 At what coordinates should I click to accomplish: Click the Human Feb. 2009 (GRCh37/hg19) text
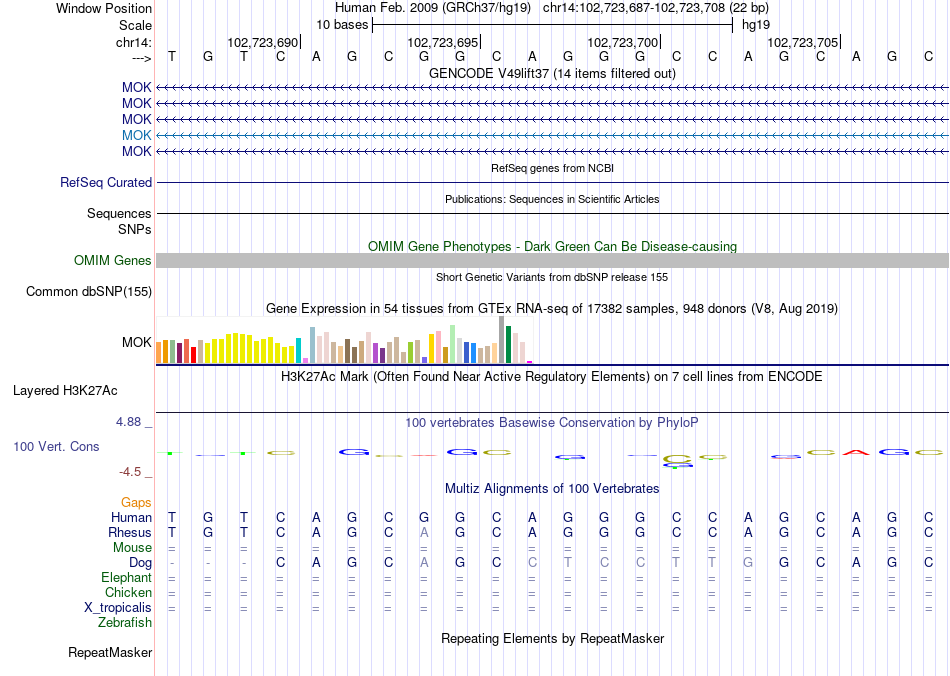433,8
